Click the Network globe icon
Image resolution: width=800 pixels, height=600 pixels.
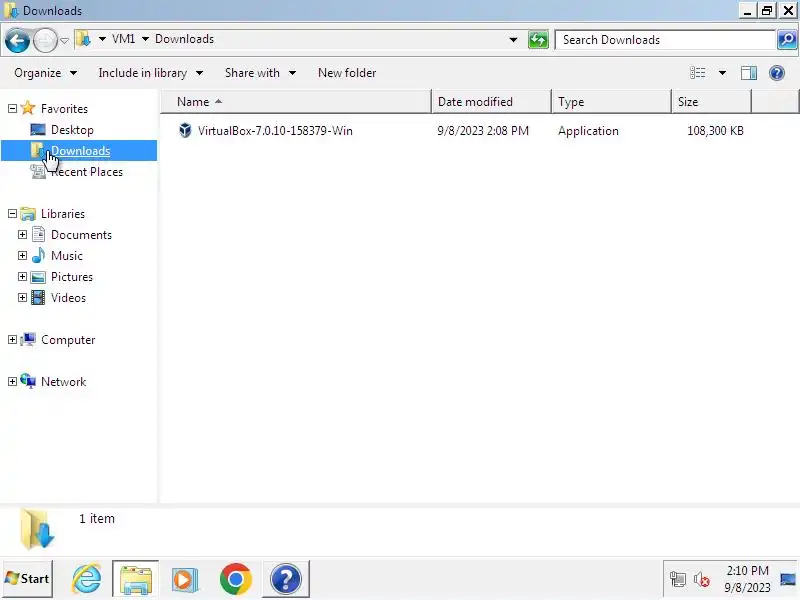28,381
